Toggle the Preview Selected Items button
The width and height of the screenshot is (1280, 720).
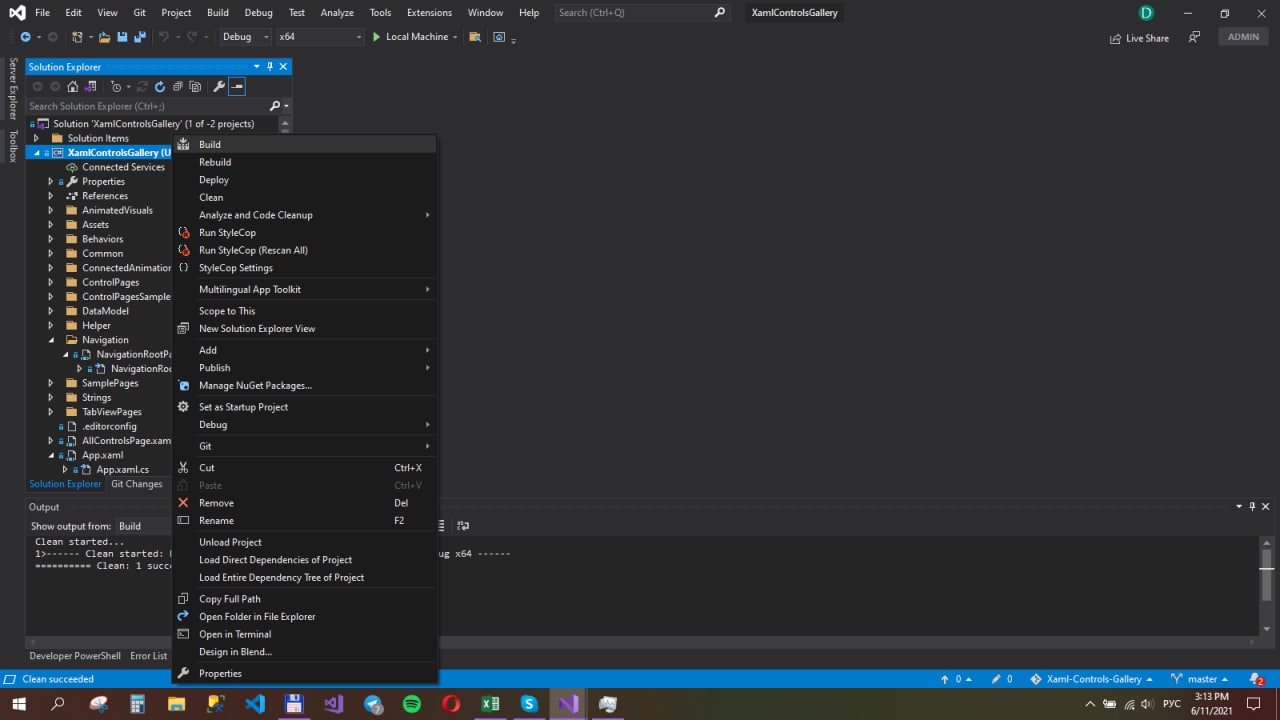(x=237, y=87)
